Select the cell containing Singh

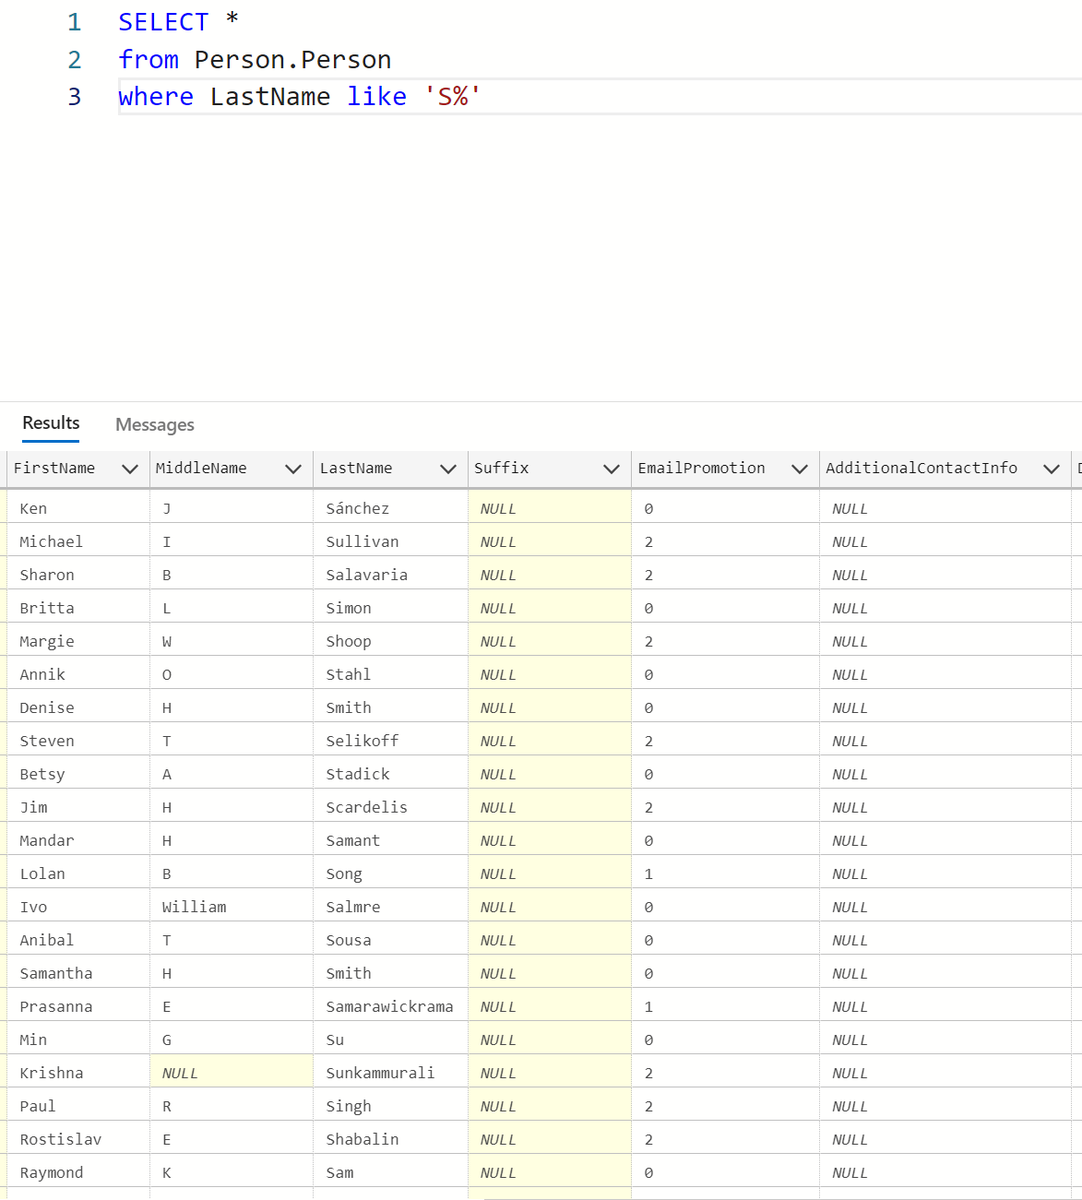(390, 1106)
